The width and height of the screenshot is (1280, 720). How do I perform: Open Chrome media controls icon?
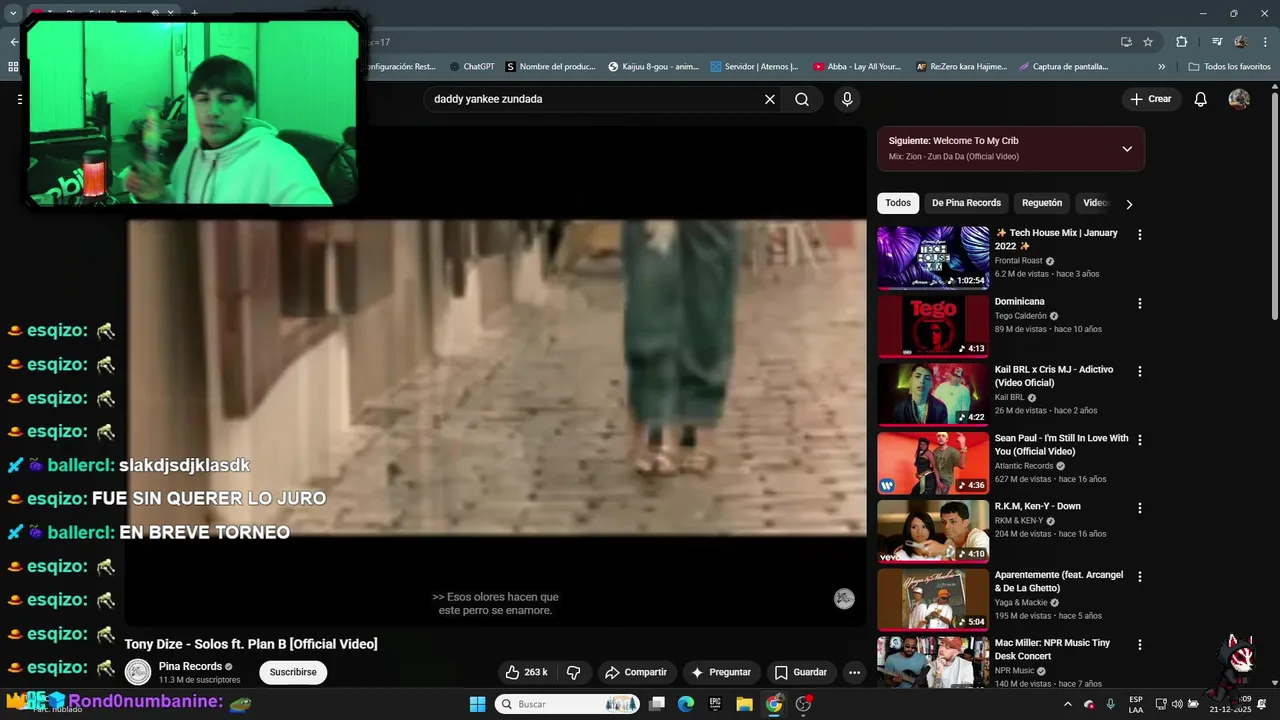(1217, 42)
